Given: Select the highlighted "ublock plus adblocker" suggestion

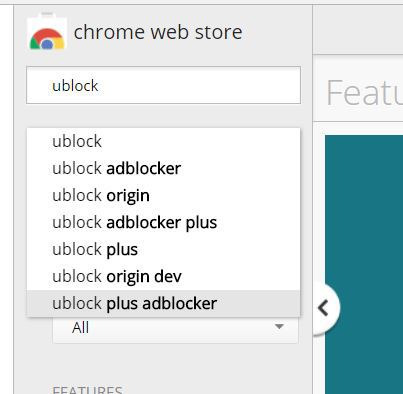Looking at the screenshot, I should click(163, 303).
